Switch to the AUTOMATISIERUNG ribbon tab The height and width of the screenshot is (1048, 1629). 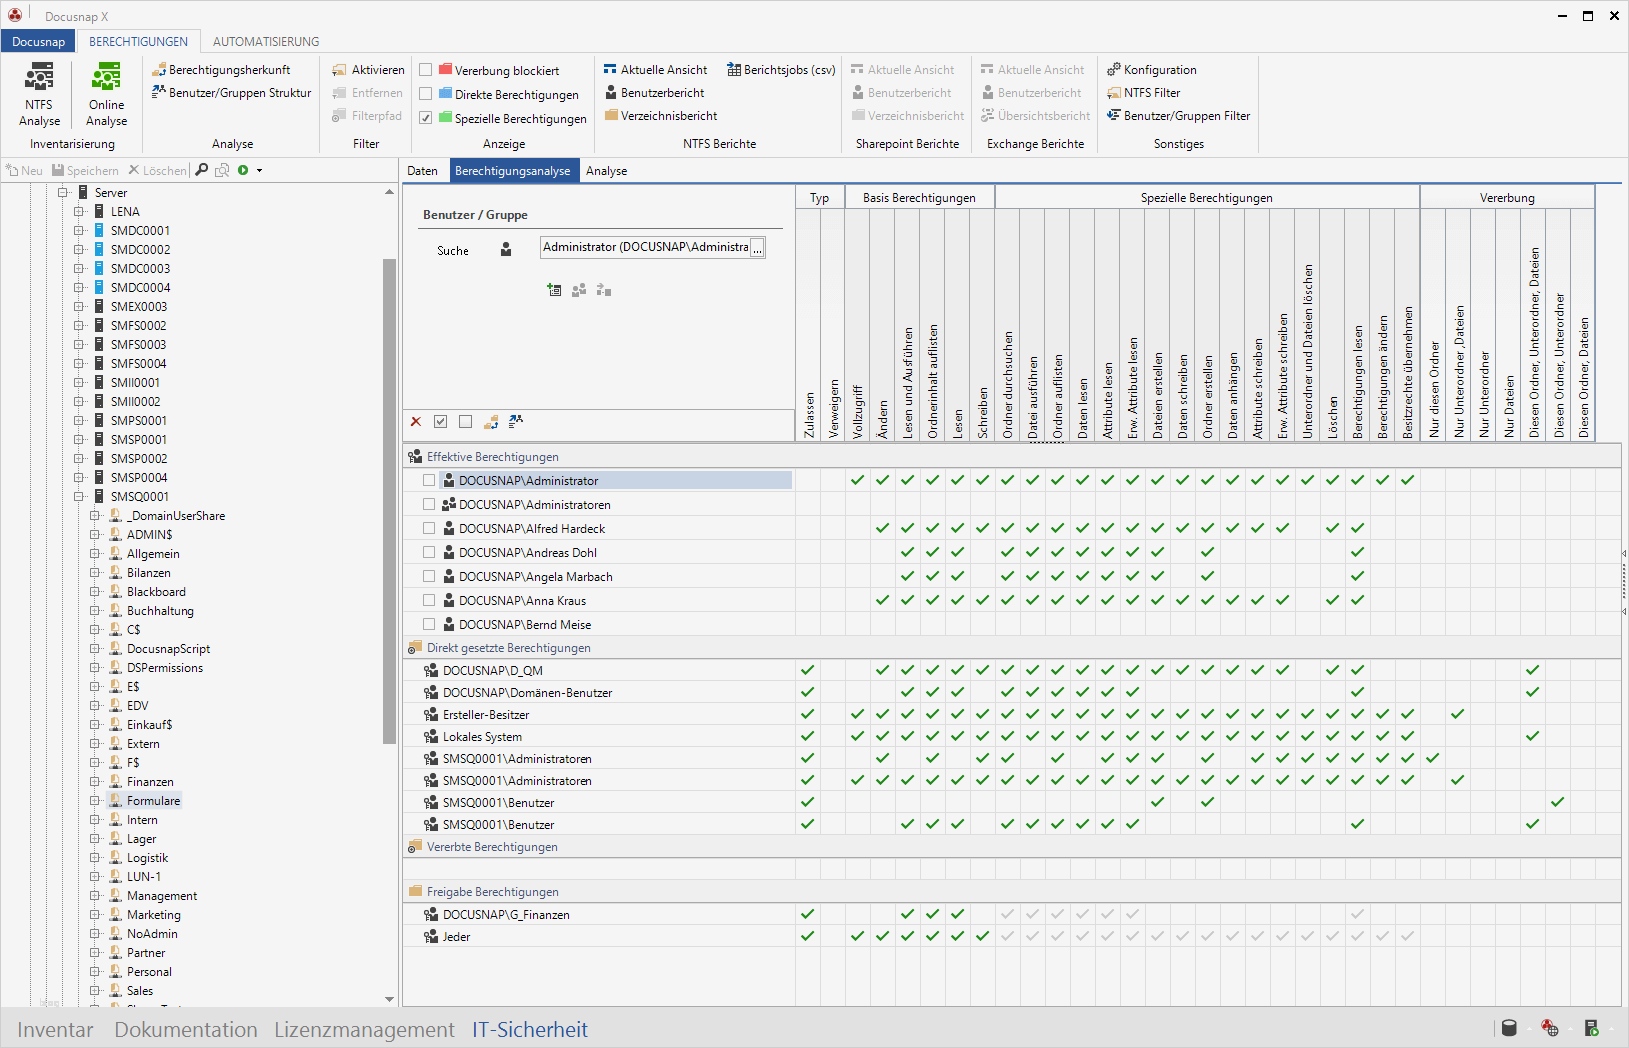click(x=266, y=42)
